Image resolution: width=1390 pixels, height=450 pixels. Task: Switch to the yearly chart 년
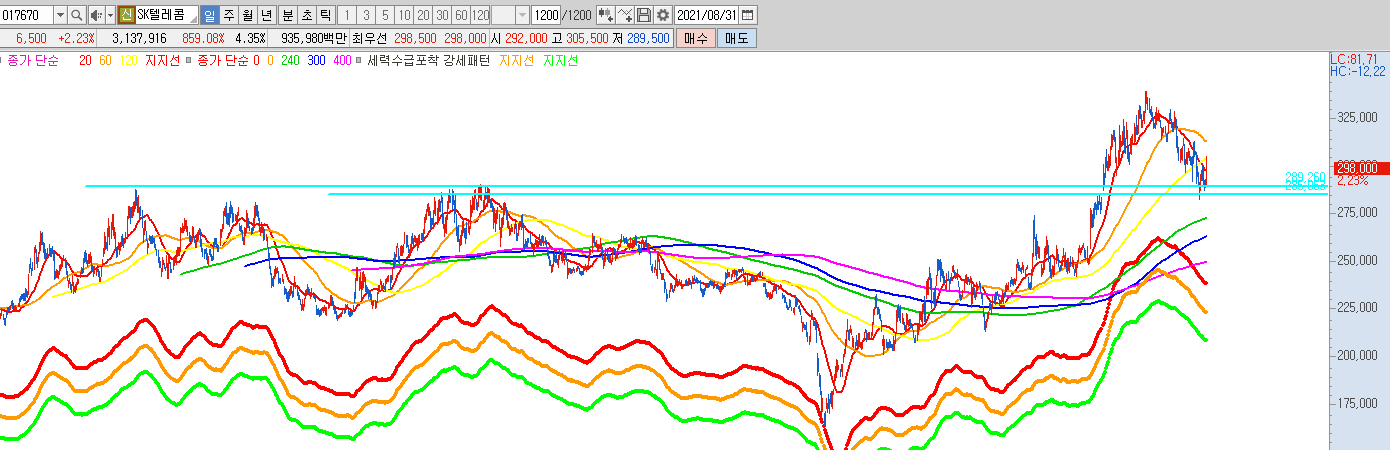tap(266, 15)
